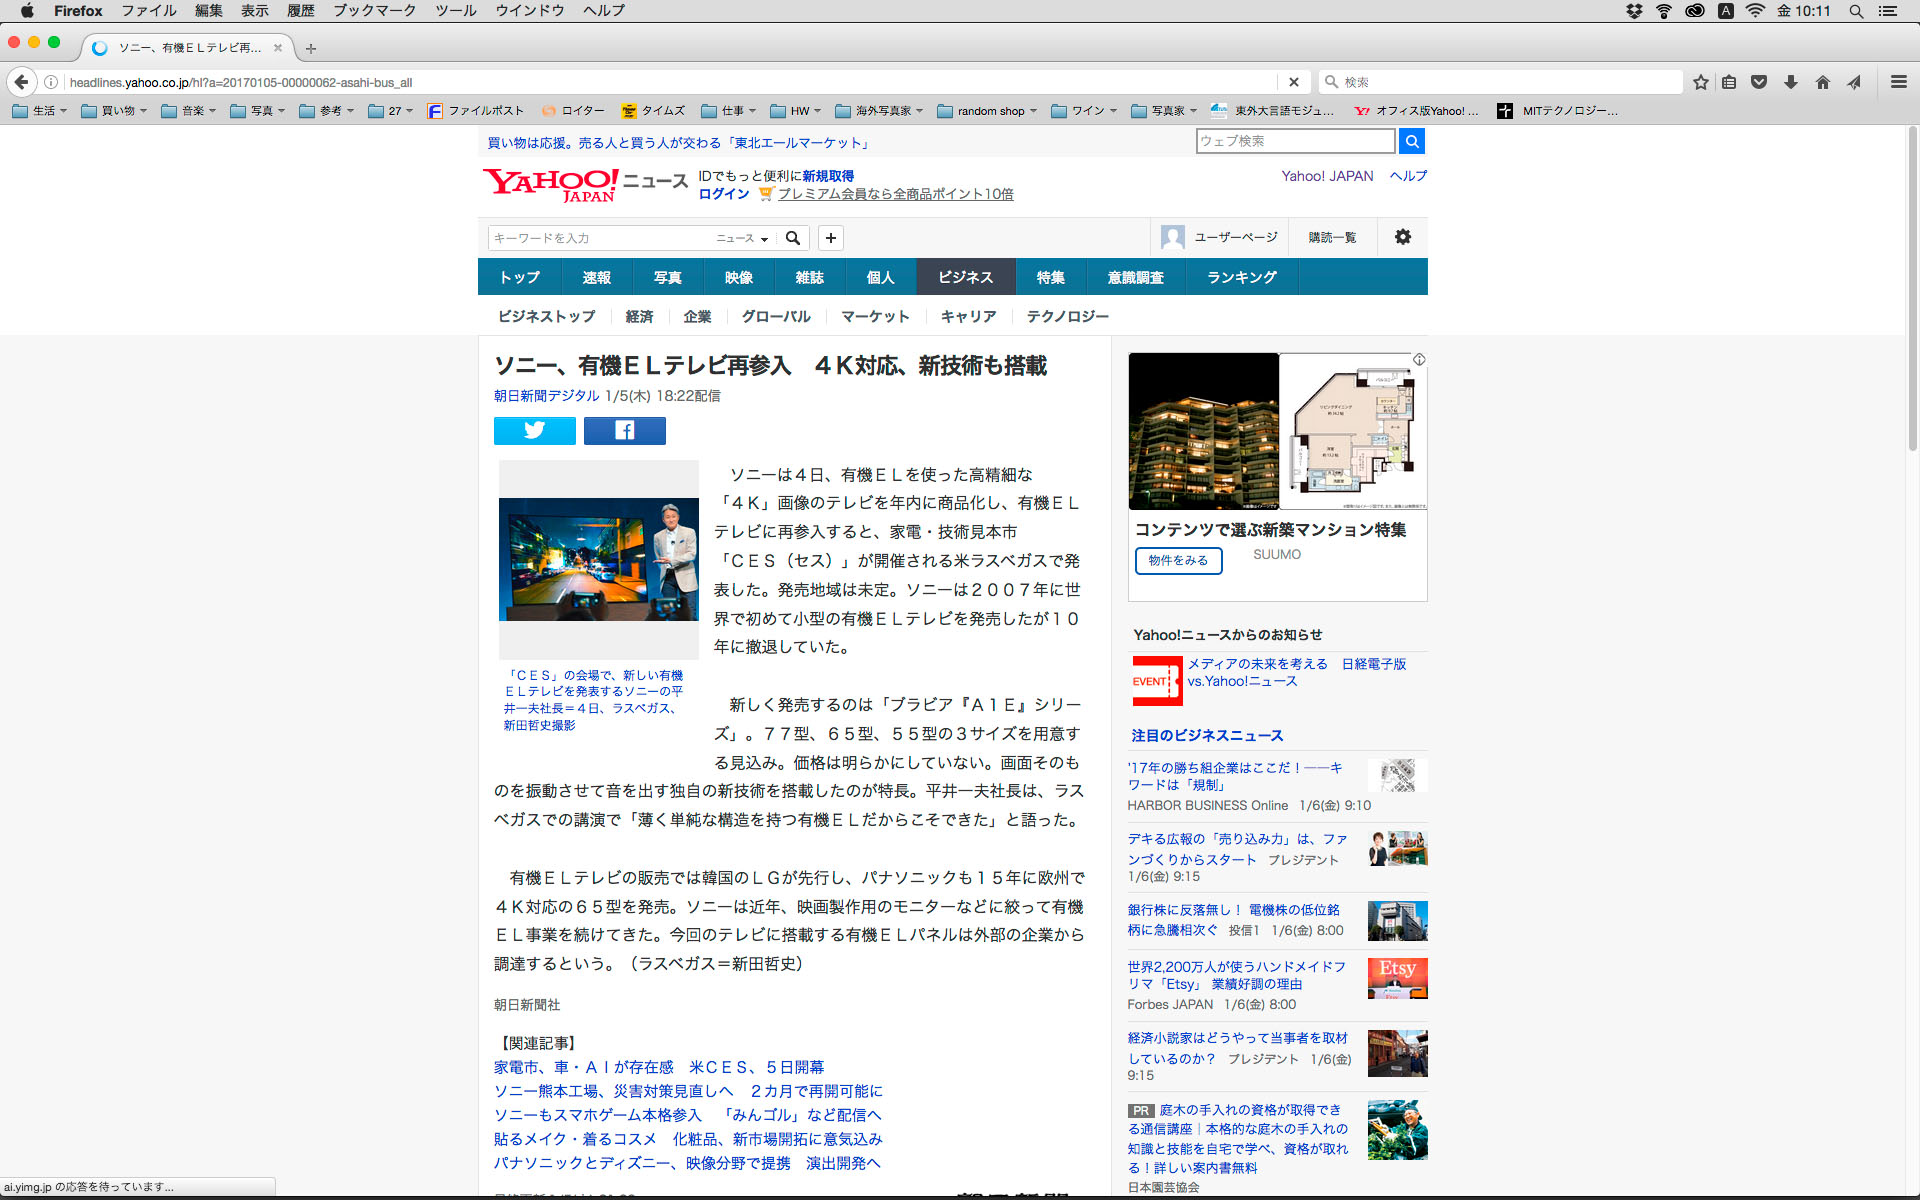Click the Twitter share button
1920x1200 pixels.
[x=534, y=431]
